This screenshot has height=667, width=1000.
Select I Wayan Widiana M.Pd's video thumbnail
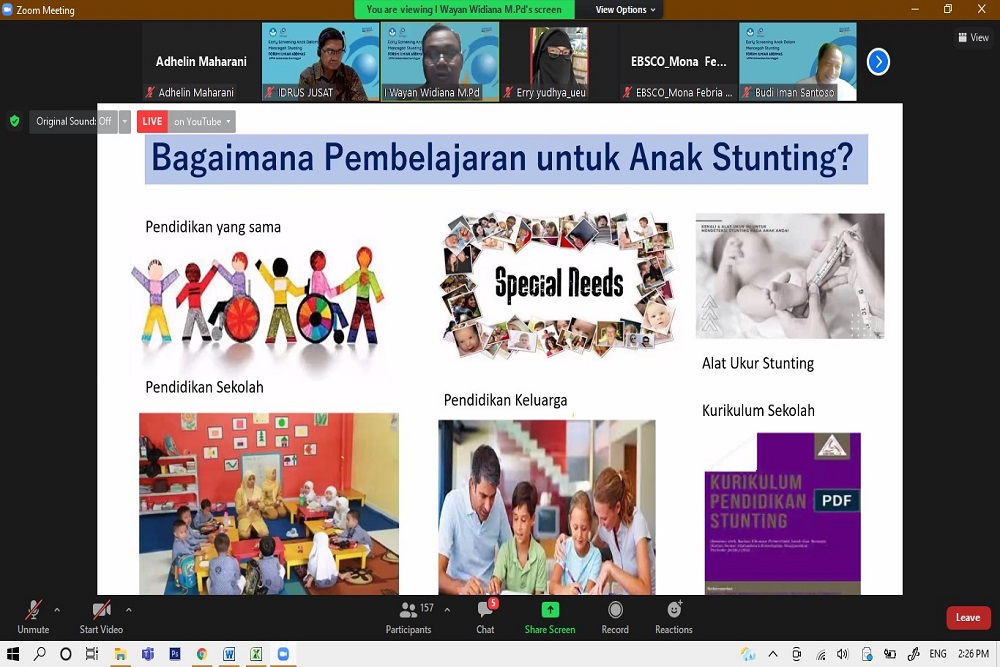(440, 62)
